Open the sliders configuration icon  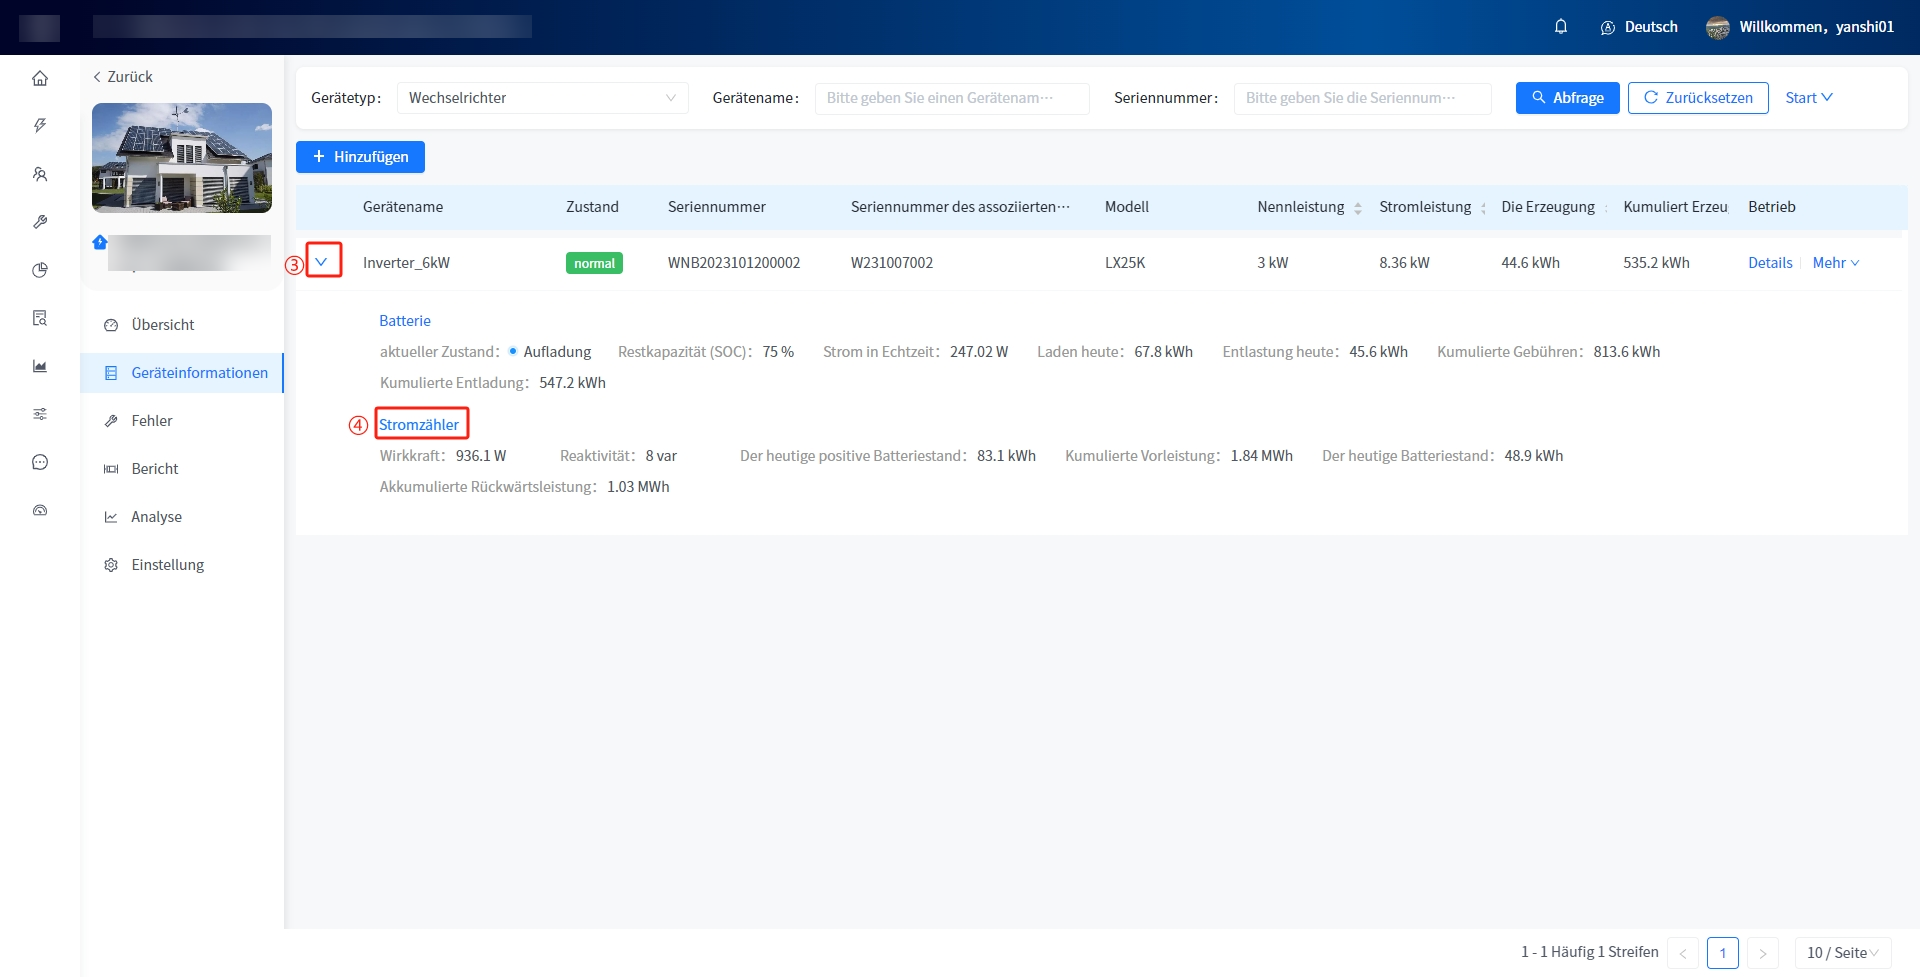click(40, 414)
